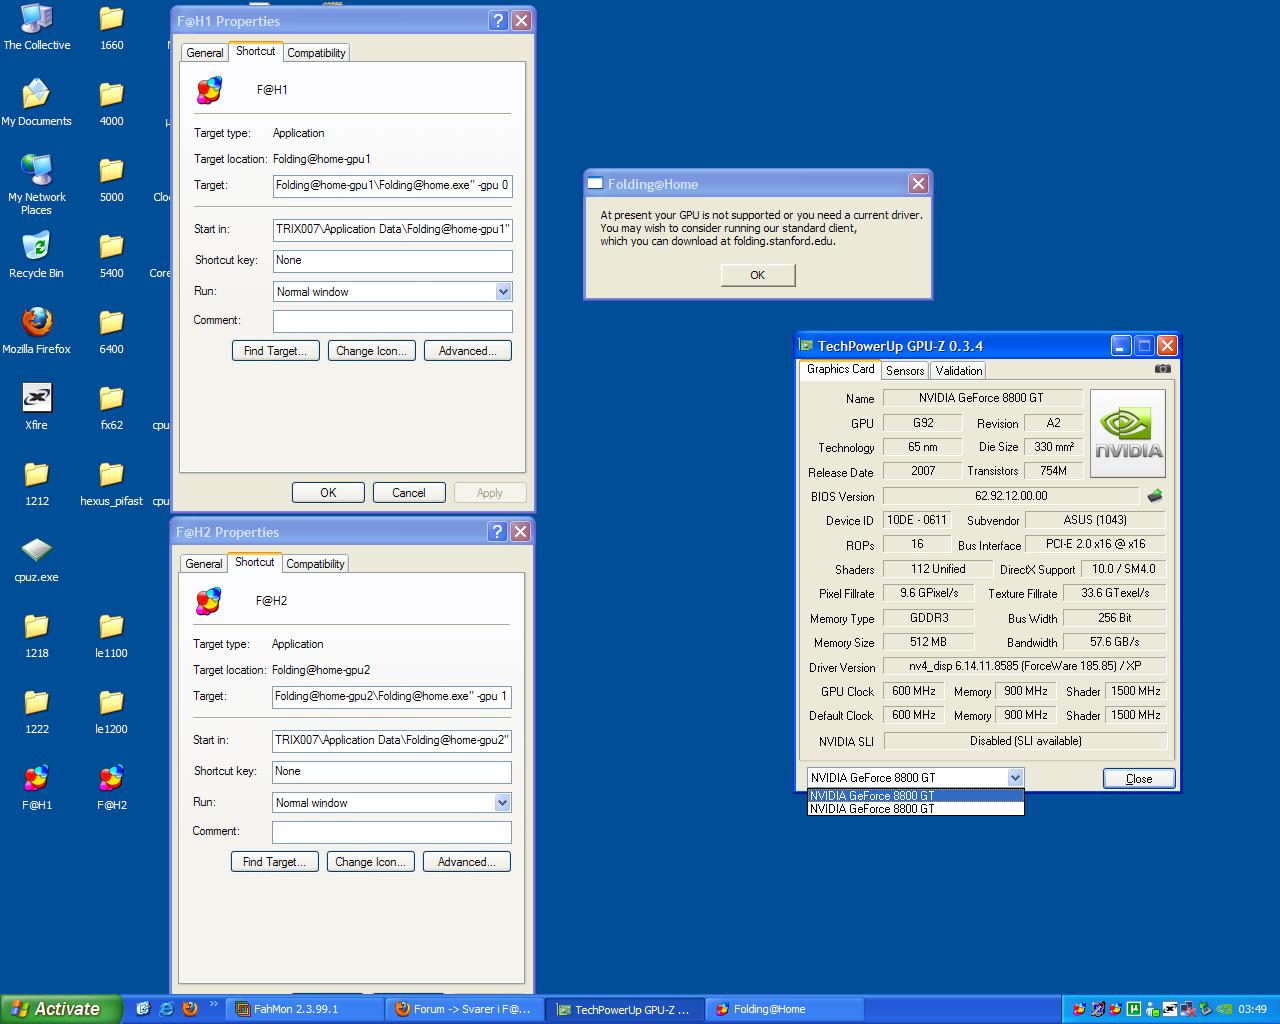
Task: Click Driver Version value in GPU-Z
Action: pos(1025,666)
